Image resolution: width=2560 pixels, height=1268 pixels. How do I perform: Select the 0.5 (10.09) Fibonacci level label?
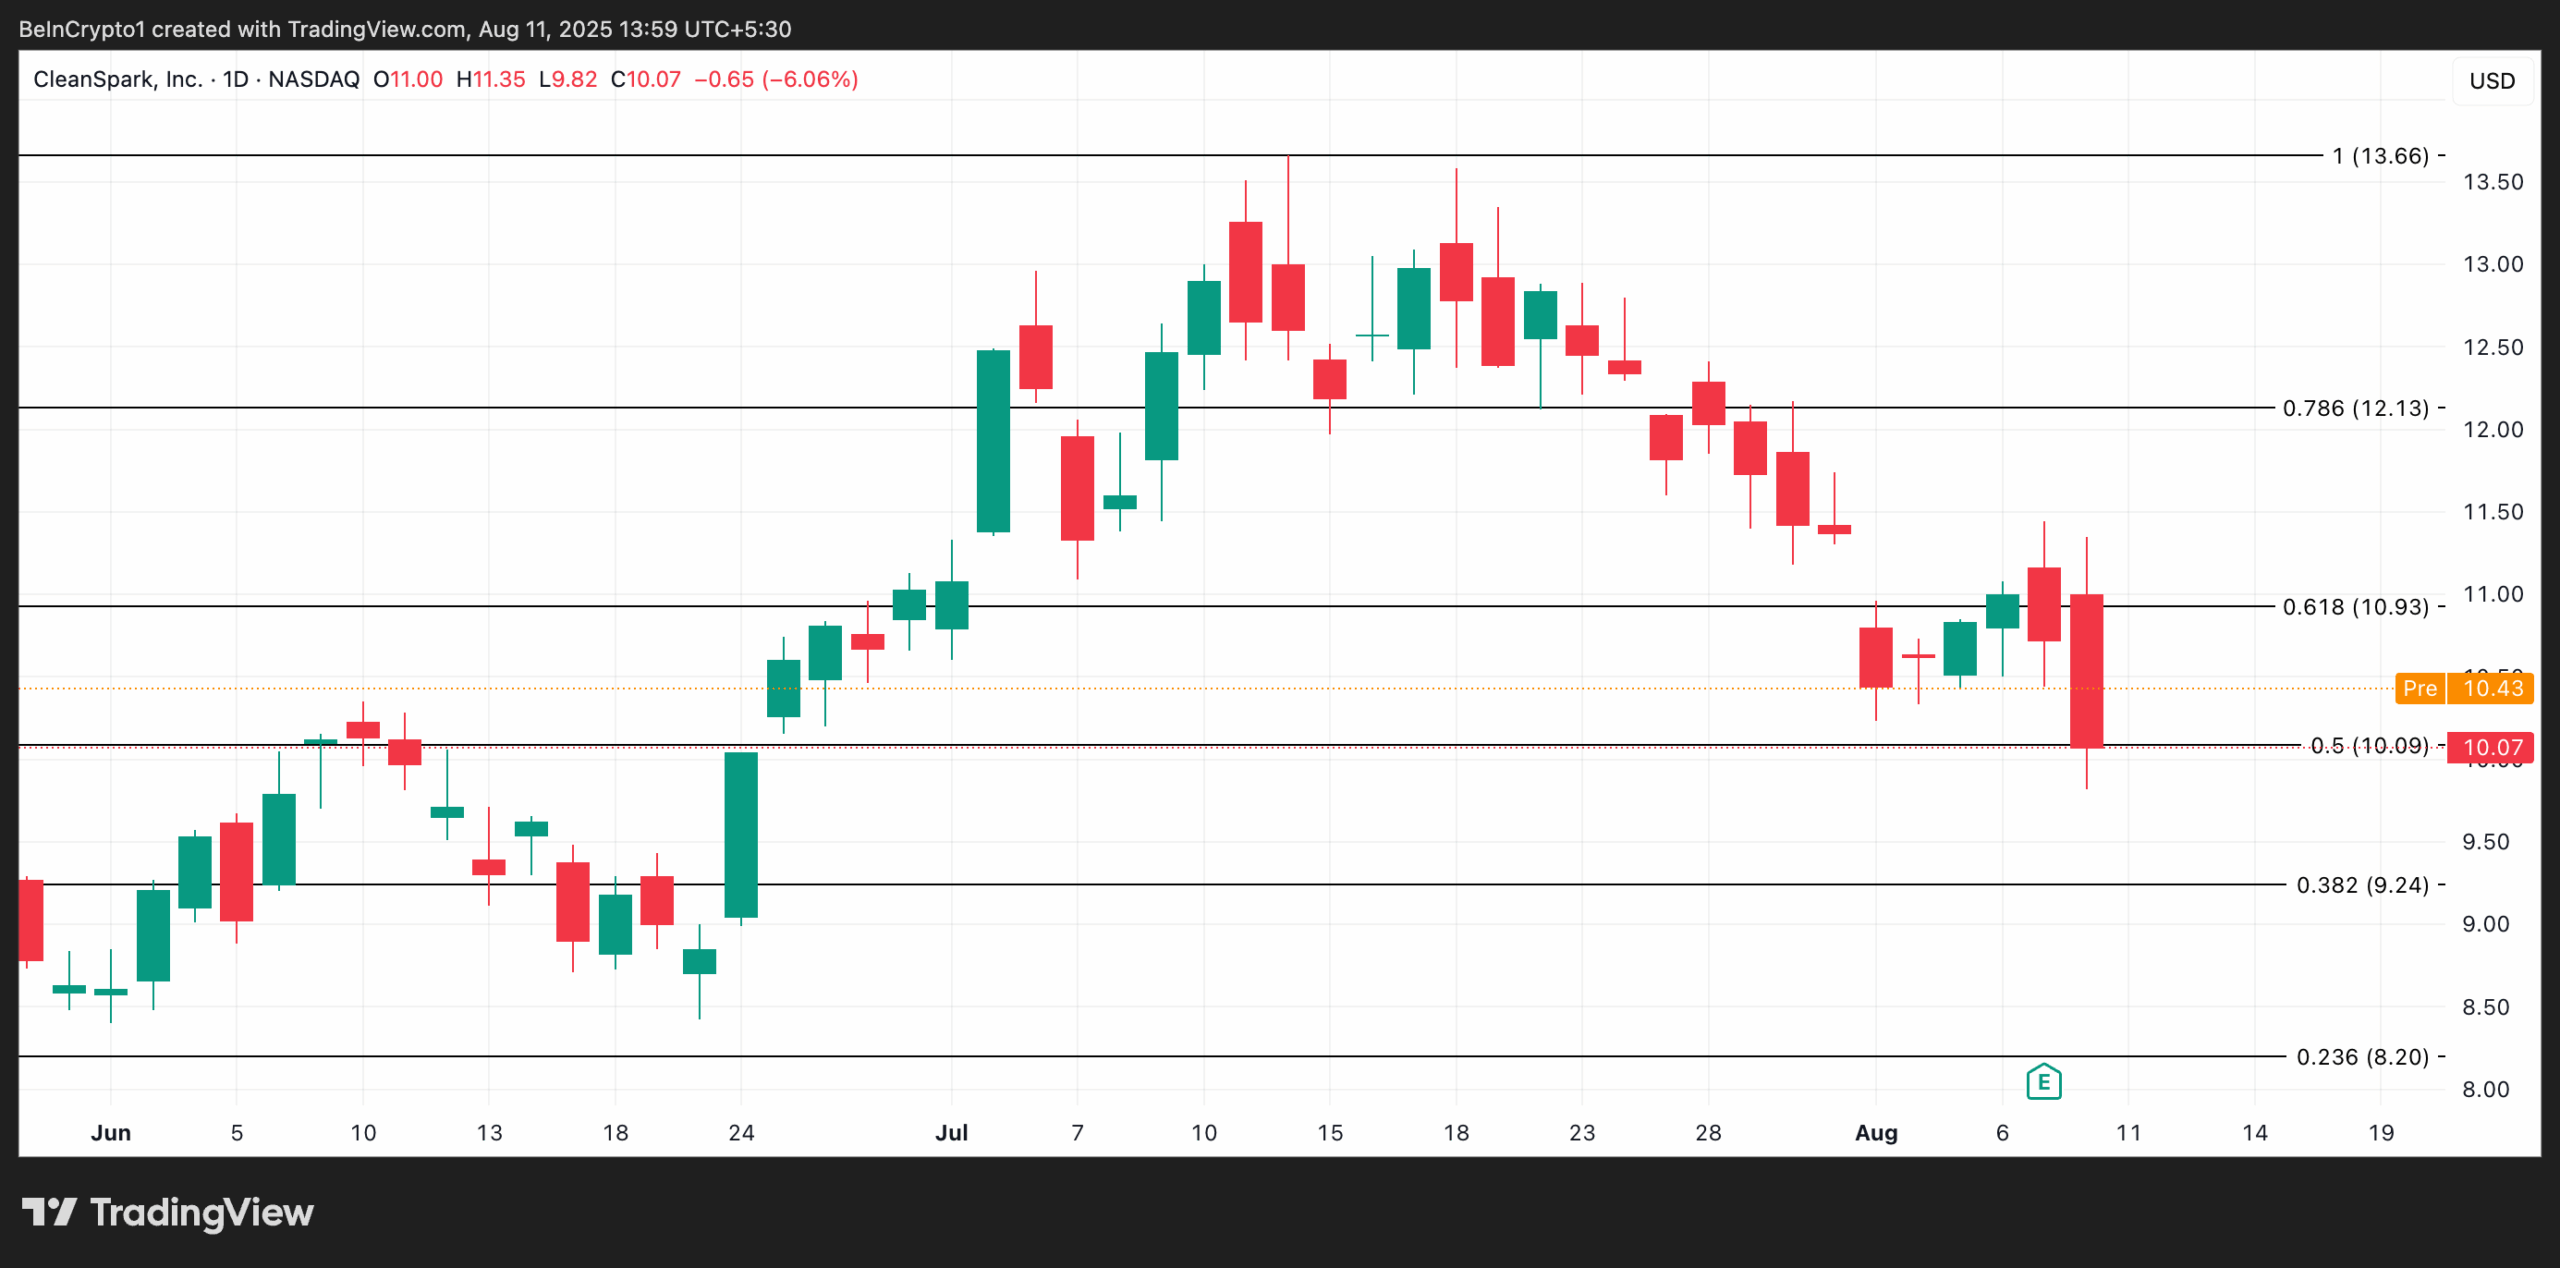(2368, 746)
